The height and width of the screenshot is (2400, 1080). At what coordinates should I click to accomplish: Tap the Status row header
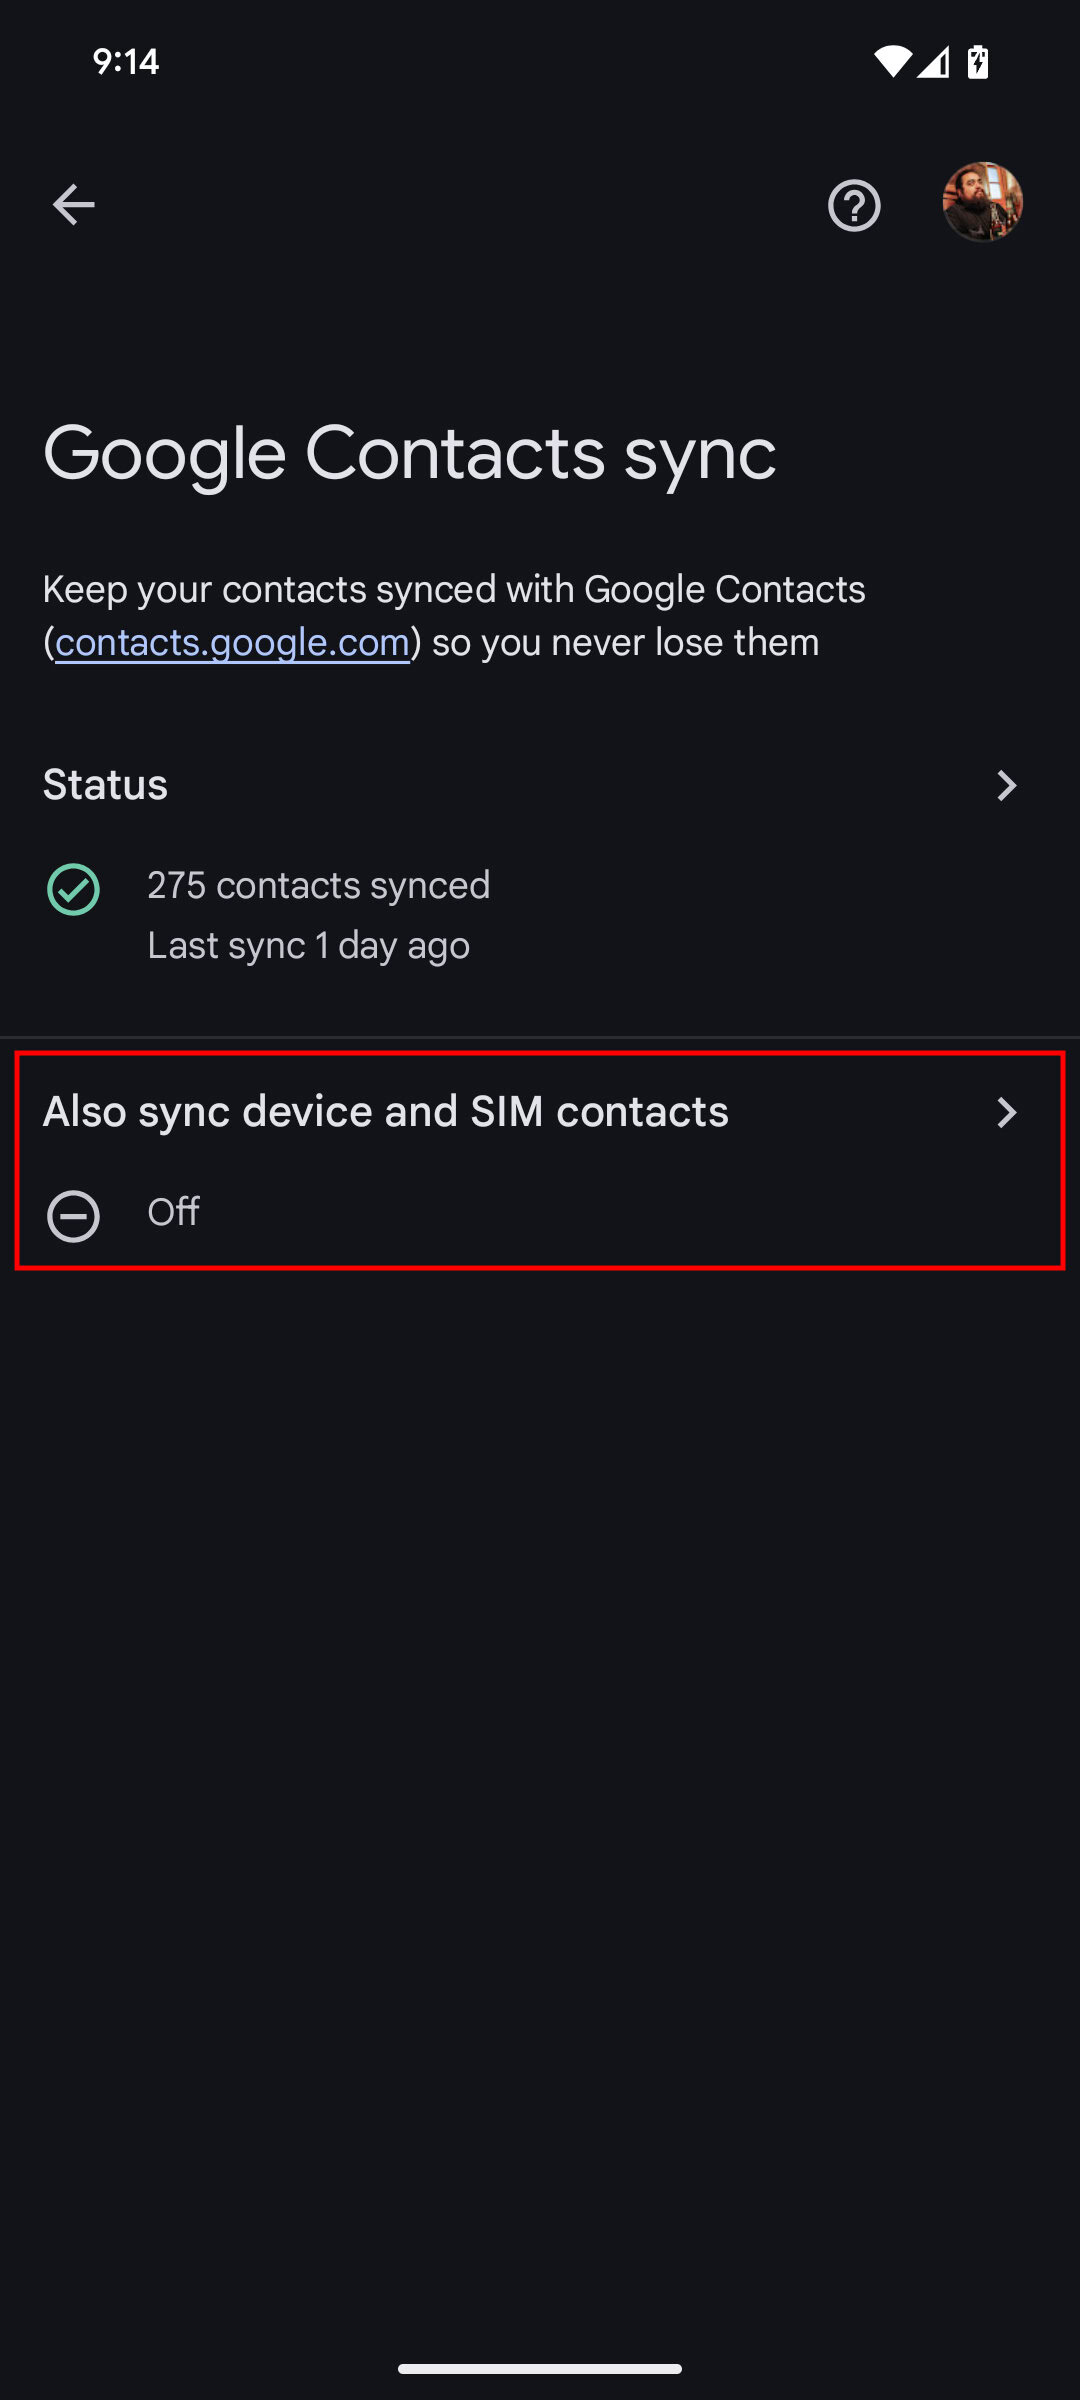[105, 785]
